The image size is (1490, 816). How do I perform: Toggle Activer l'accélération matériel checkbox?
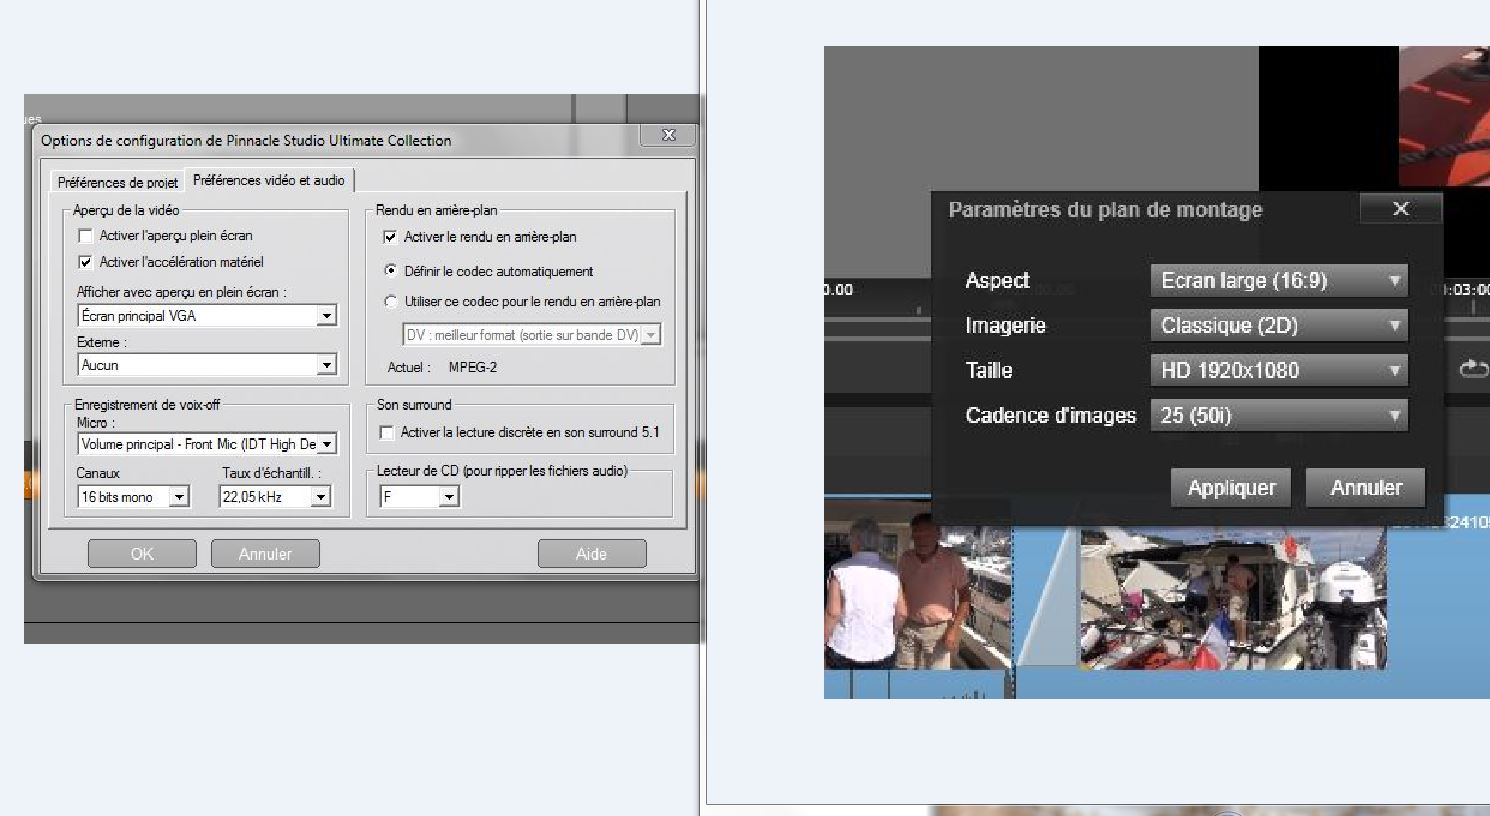click(x=86, y=262)
